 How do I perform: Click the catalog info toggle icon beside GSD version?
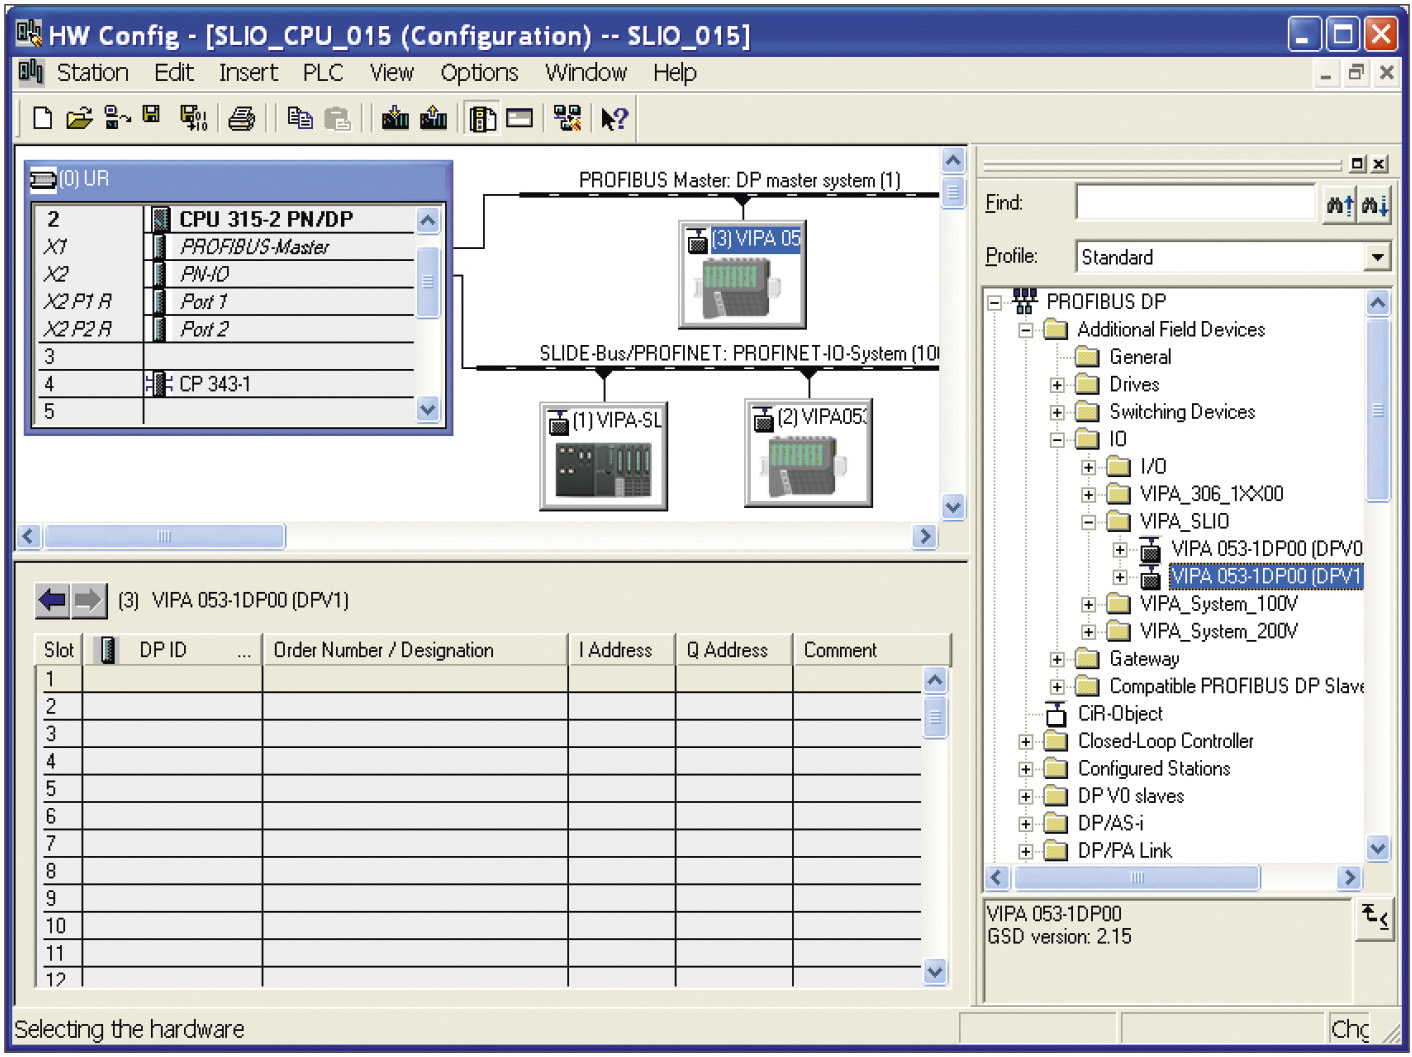tap(1376, 918)
